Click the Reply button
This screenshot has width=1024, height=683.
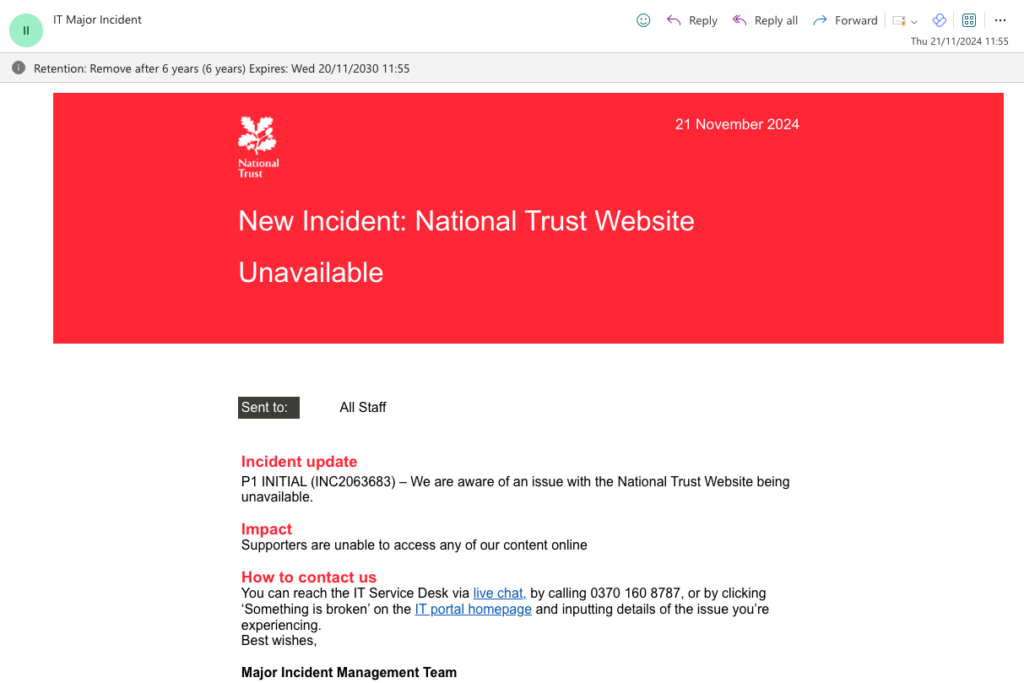pyautogui.click(x=692, y=20)
